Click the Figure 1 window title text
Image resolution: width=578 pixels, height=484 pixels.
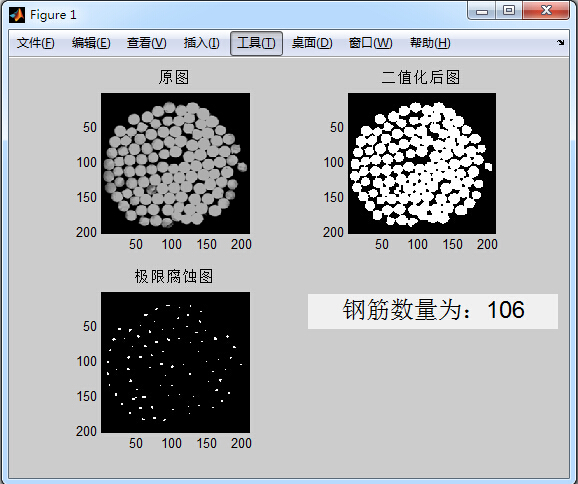(x=53, y=15)
